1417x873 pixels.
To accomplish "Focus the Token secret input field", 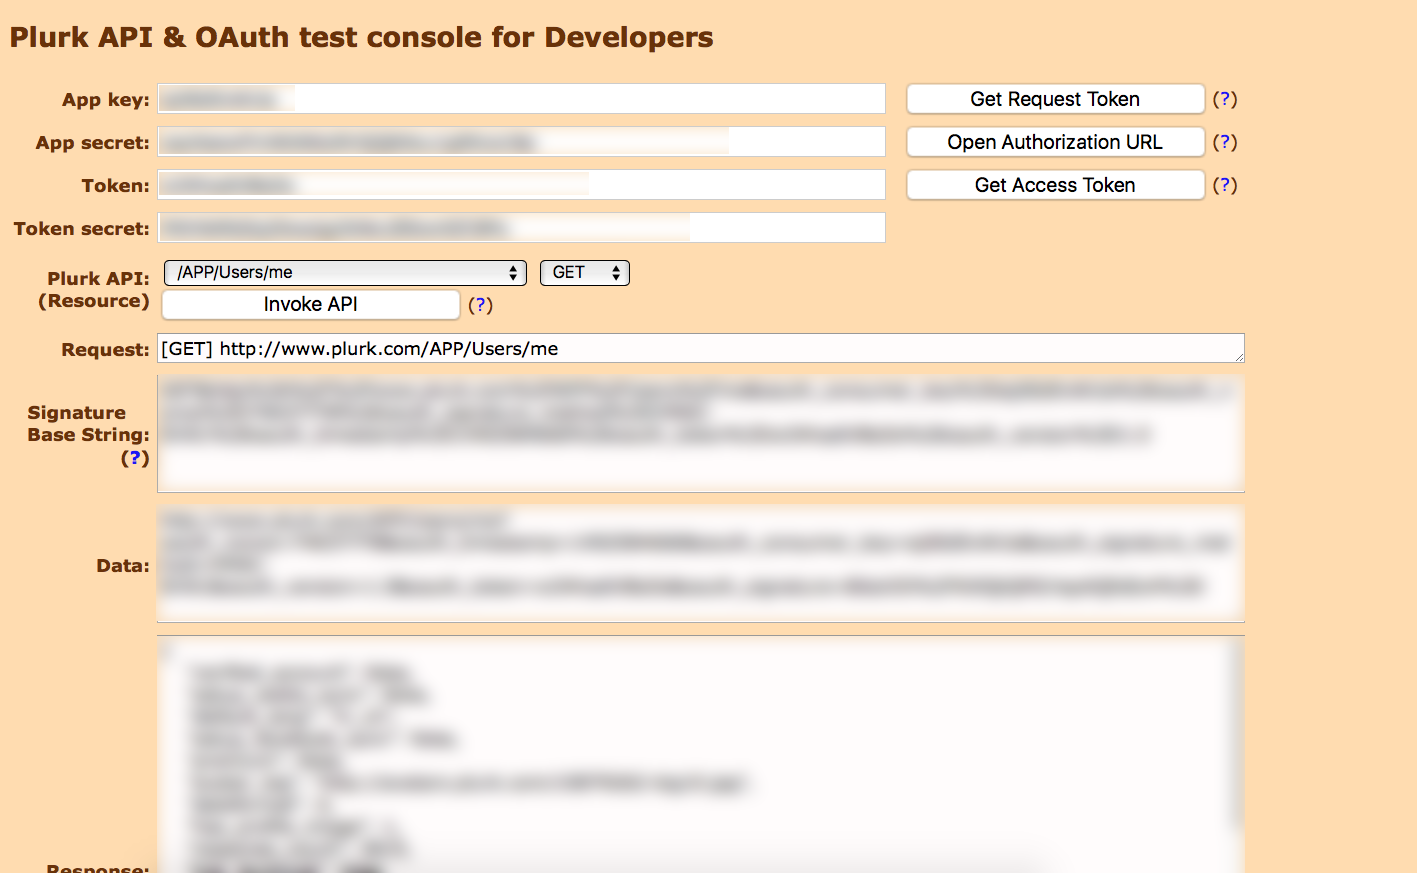I will (x=521, y=228).
